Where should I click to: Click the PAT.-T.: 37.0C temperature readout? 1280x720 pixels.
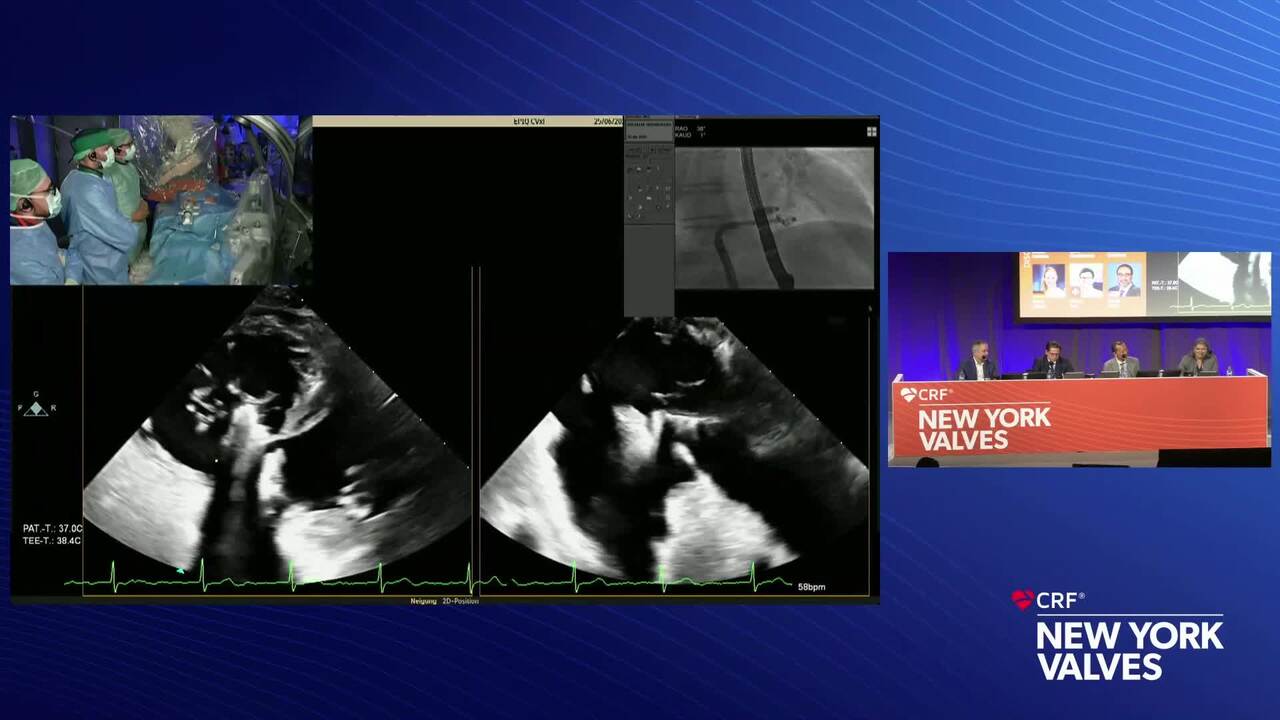pos(52,528)
